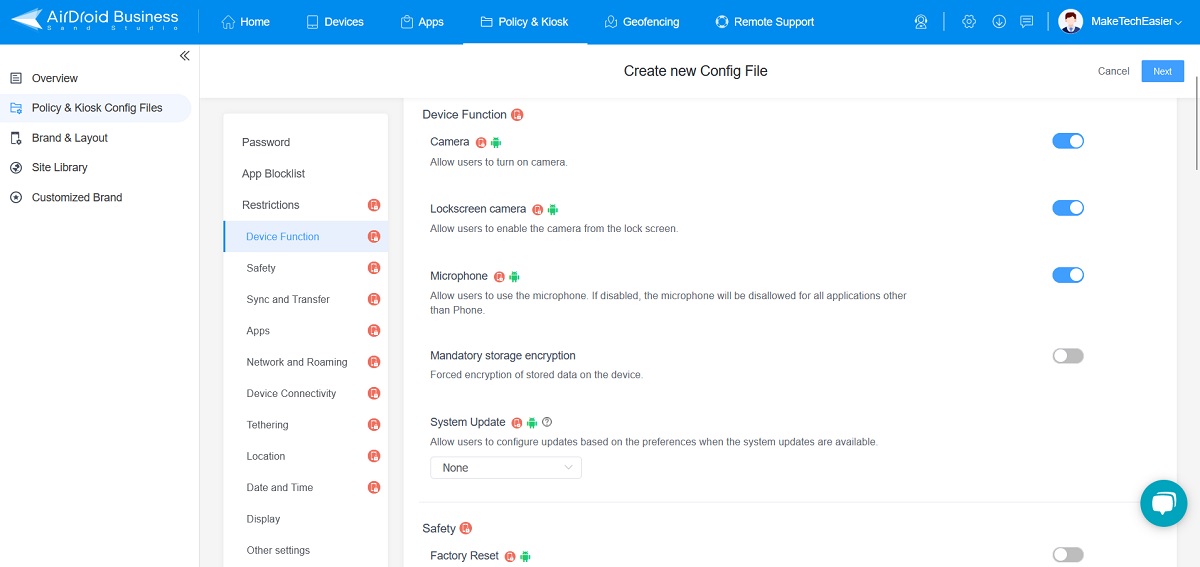1200x567 pixels.
Task: Disable the Camera toggle
Action: 1067,142
